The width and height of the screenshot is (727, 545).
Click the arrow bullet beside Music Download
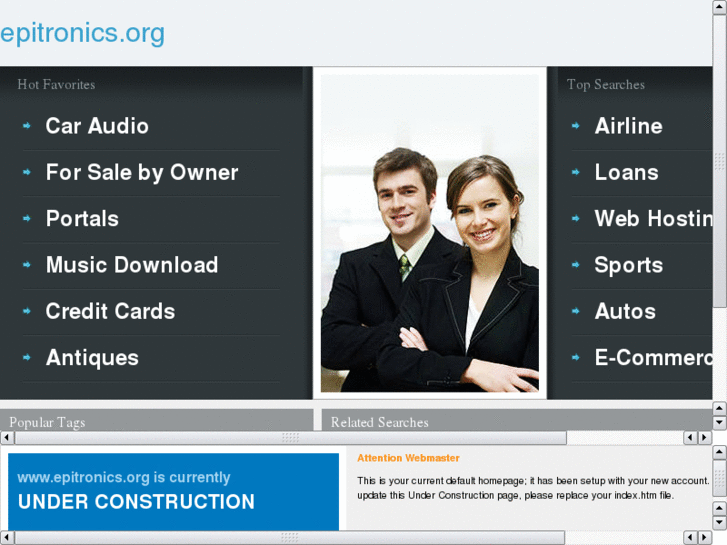pos(27,264)
